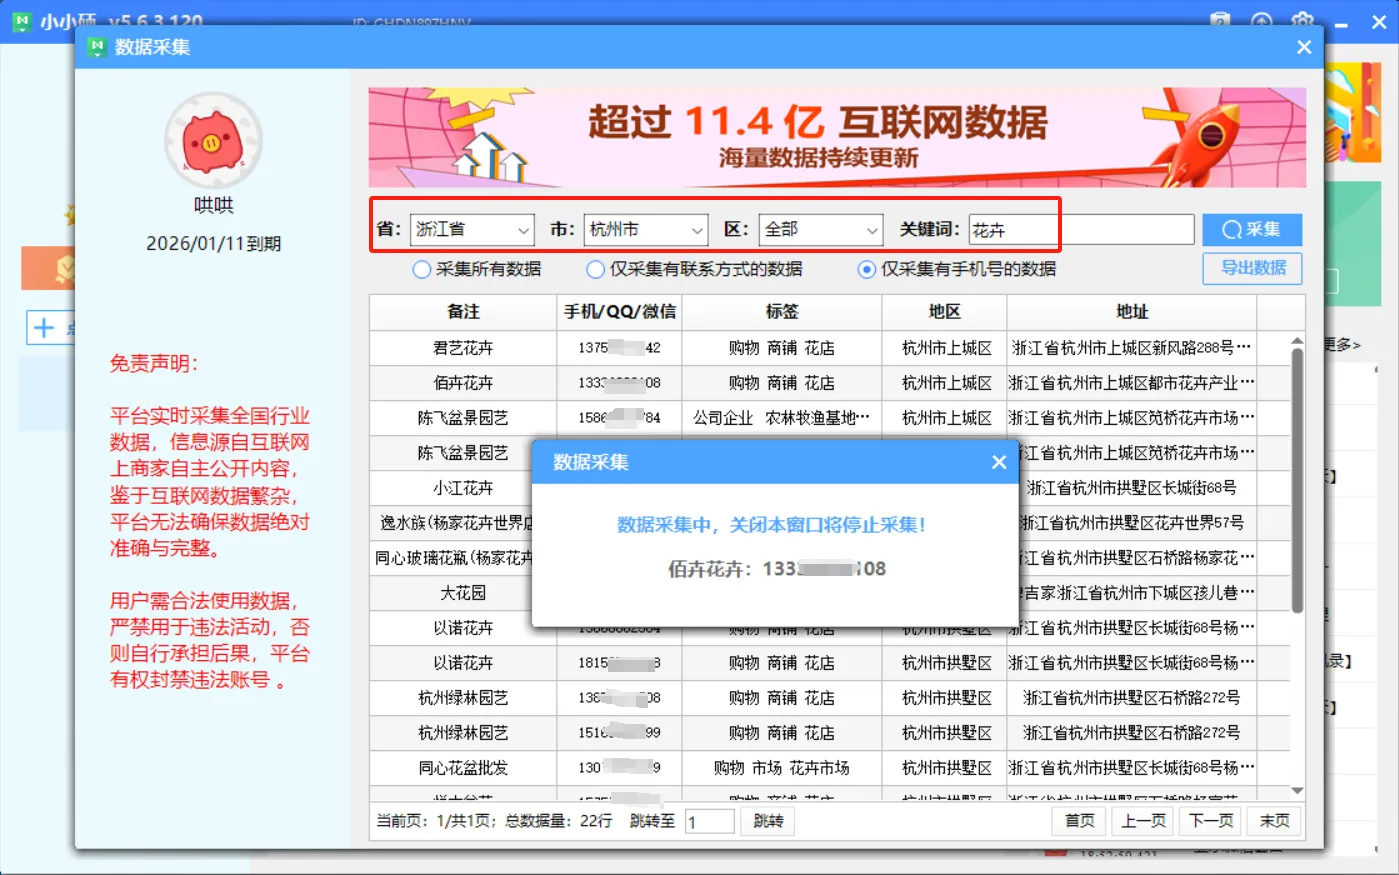Viewport: 1399px width, 875px height.
Task: Open settings via the gear icon
Action: (1302, 20)
